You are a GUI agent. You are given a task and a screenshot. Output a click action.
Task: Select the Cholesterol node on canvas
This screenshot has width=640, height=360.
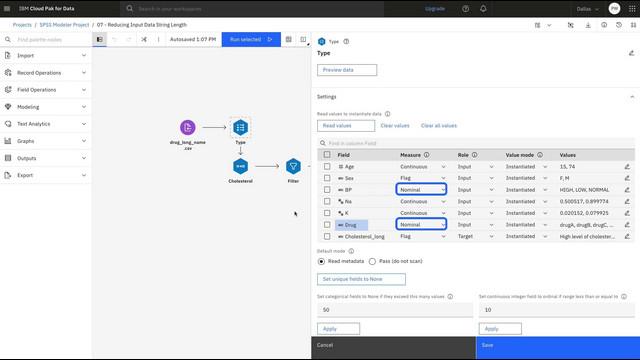pyautogui.click(x=240, y=166)
